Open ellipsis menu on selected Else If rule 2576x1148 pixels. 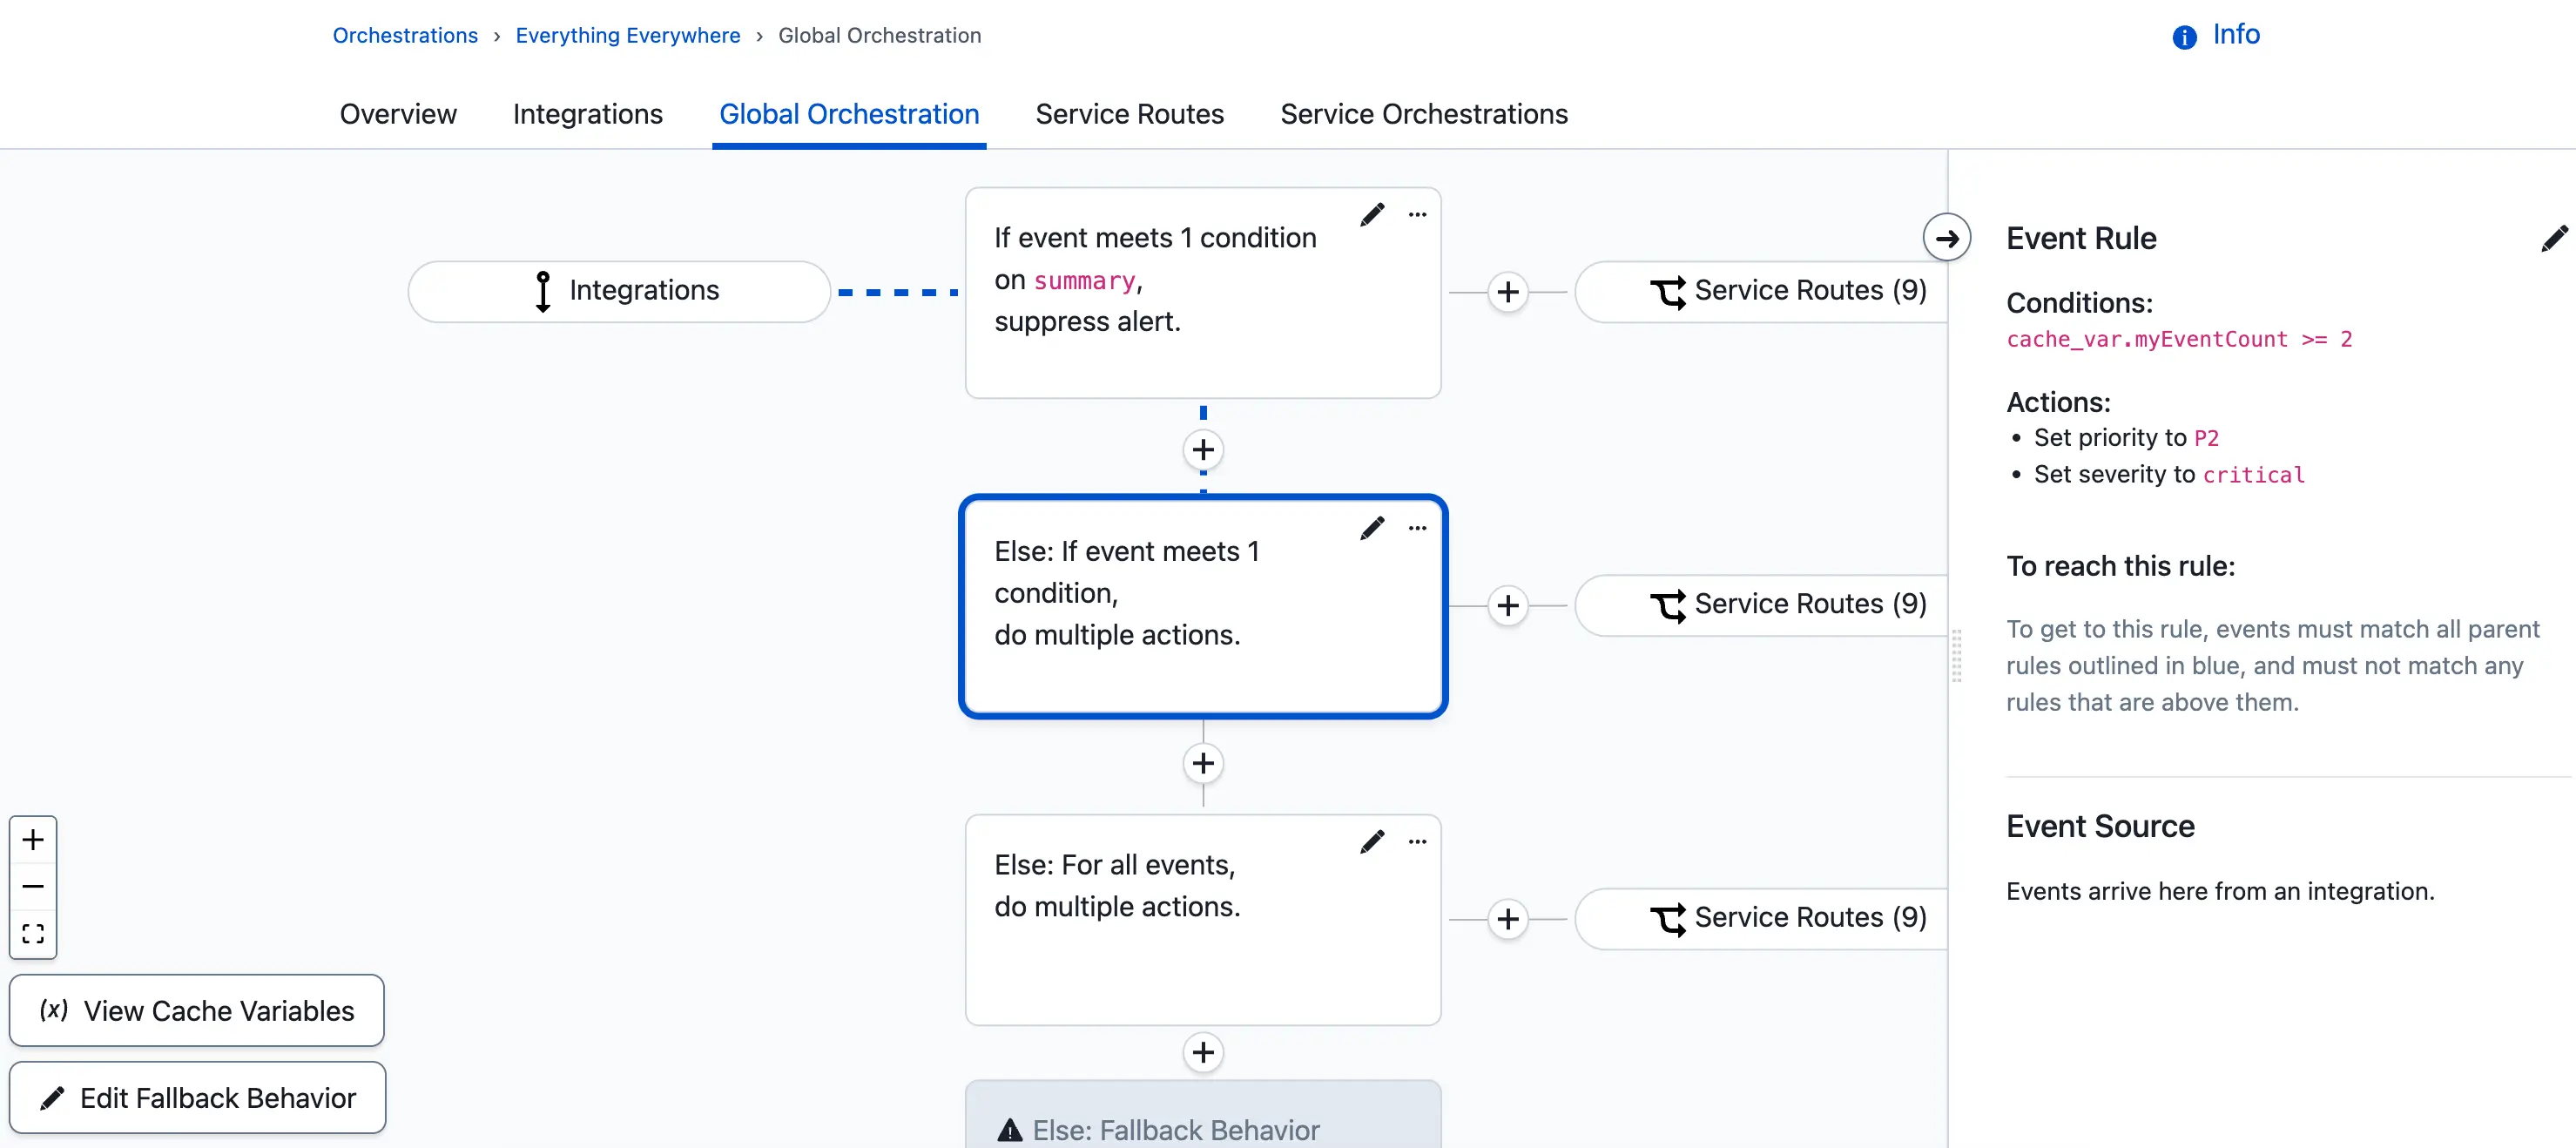point(1417,528)
